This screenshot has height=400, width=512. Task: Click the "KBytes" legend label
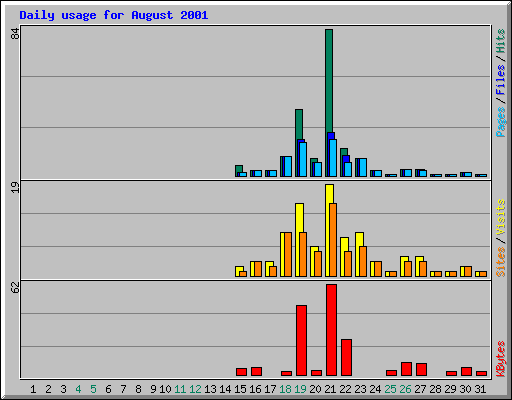click(500, 359)
